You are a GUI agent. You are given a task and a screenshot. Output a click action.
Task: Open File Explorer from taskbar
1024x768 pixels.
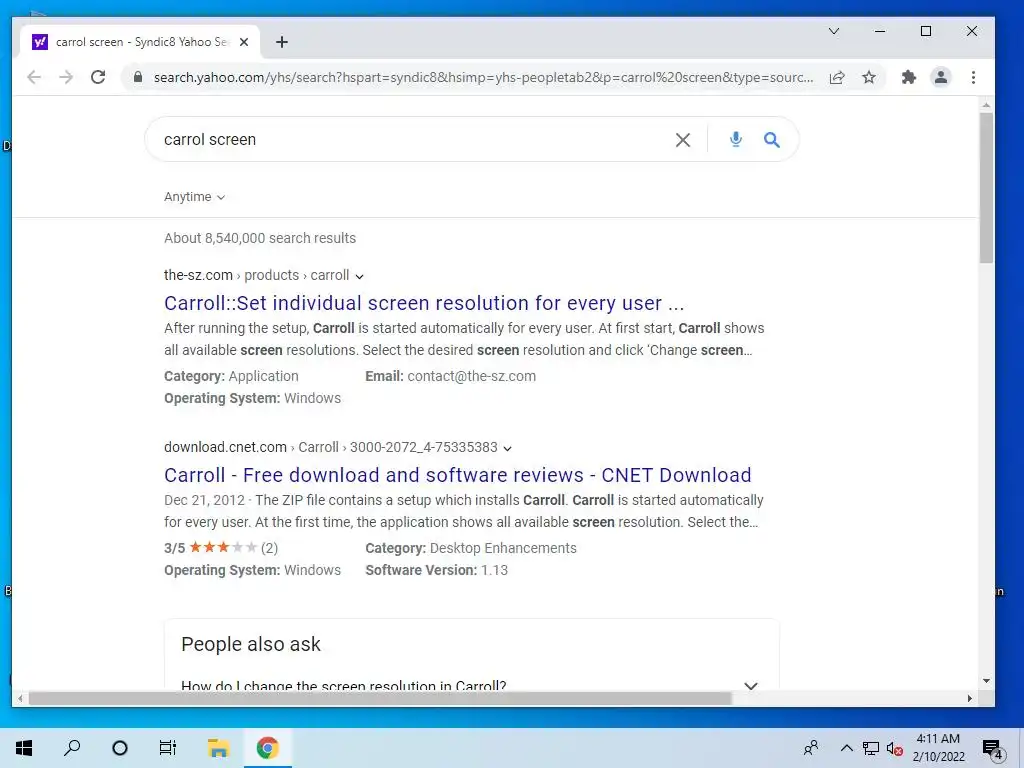click(218, 748)
